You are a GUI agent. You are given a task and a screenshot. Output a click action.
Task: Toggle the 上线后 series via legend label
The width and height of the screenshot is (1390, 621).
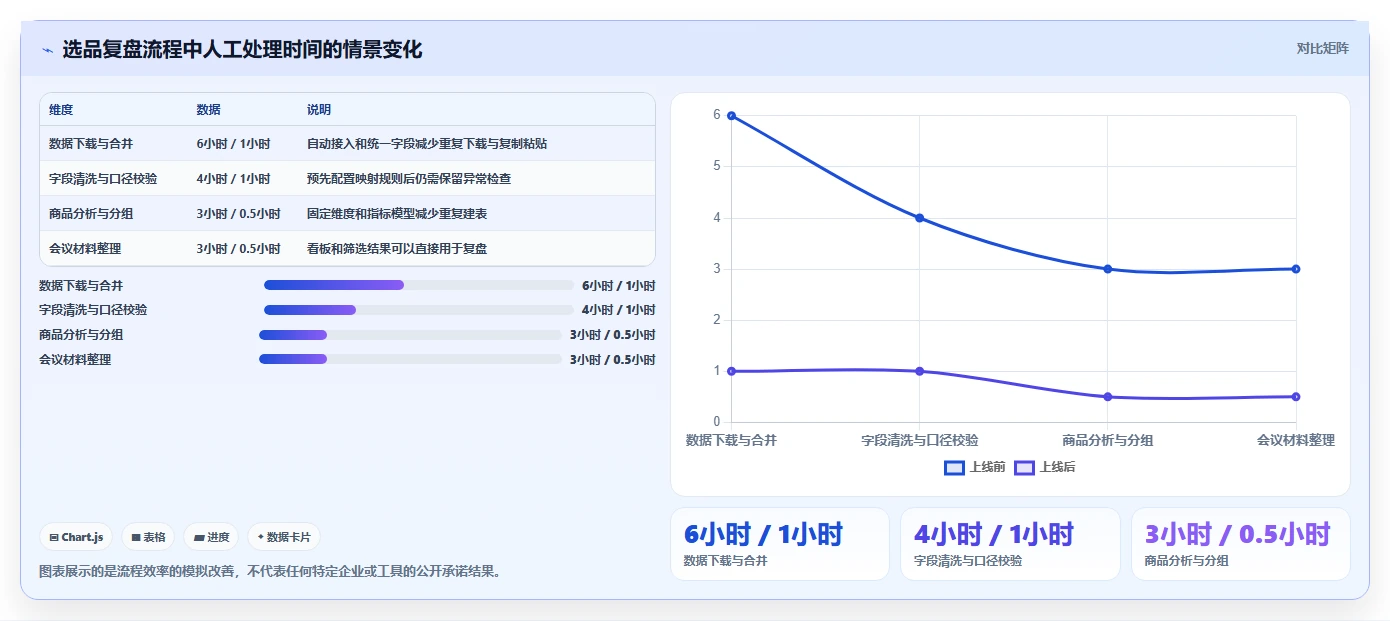pyautogui.click(x=1057, y=467)
